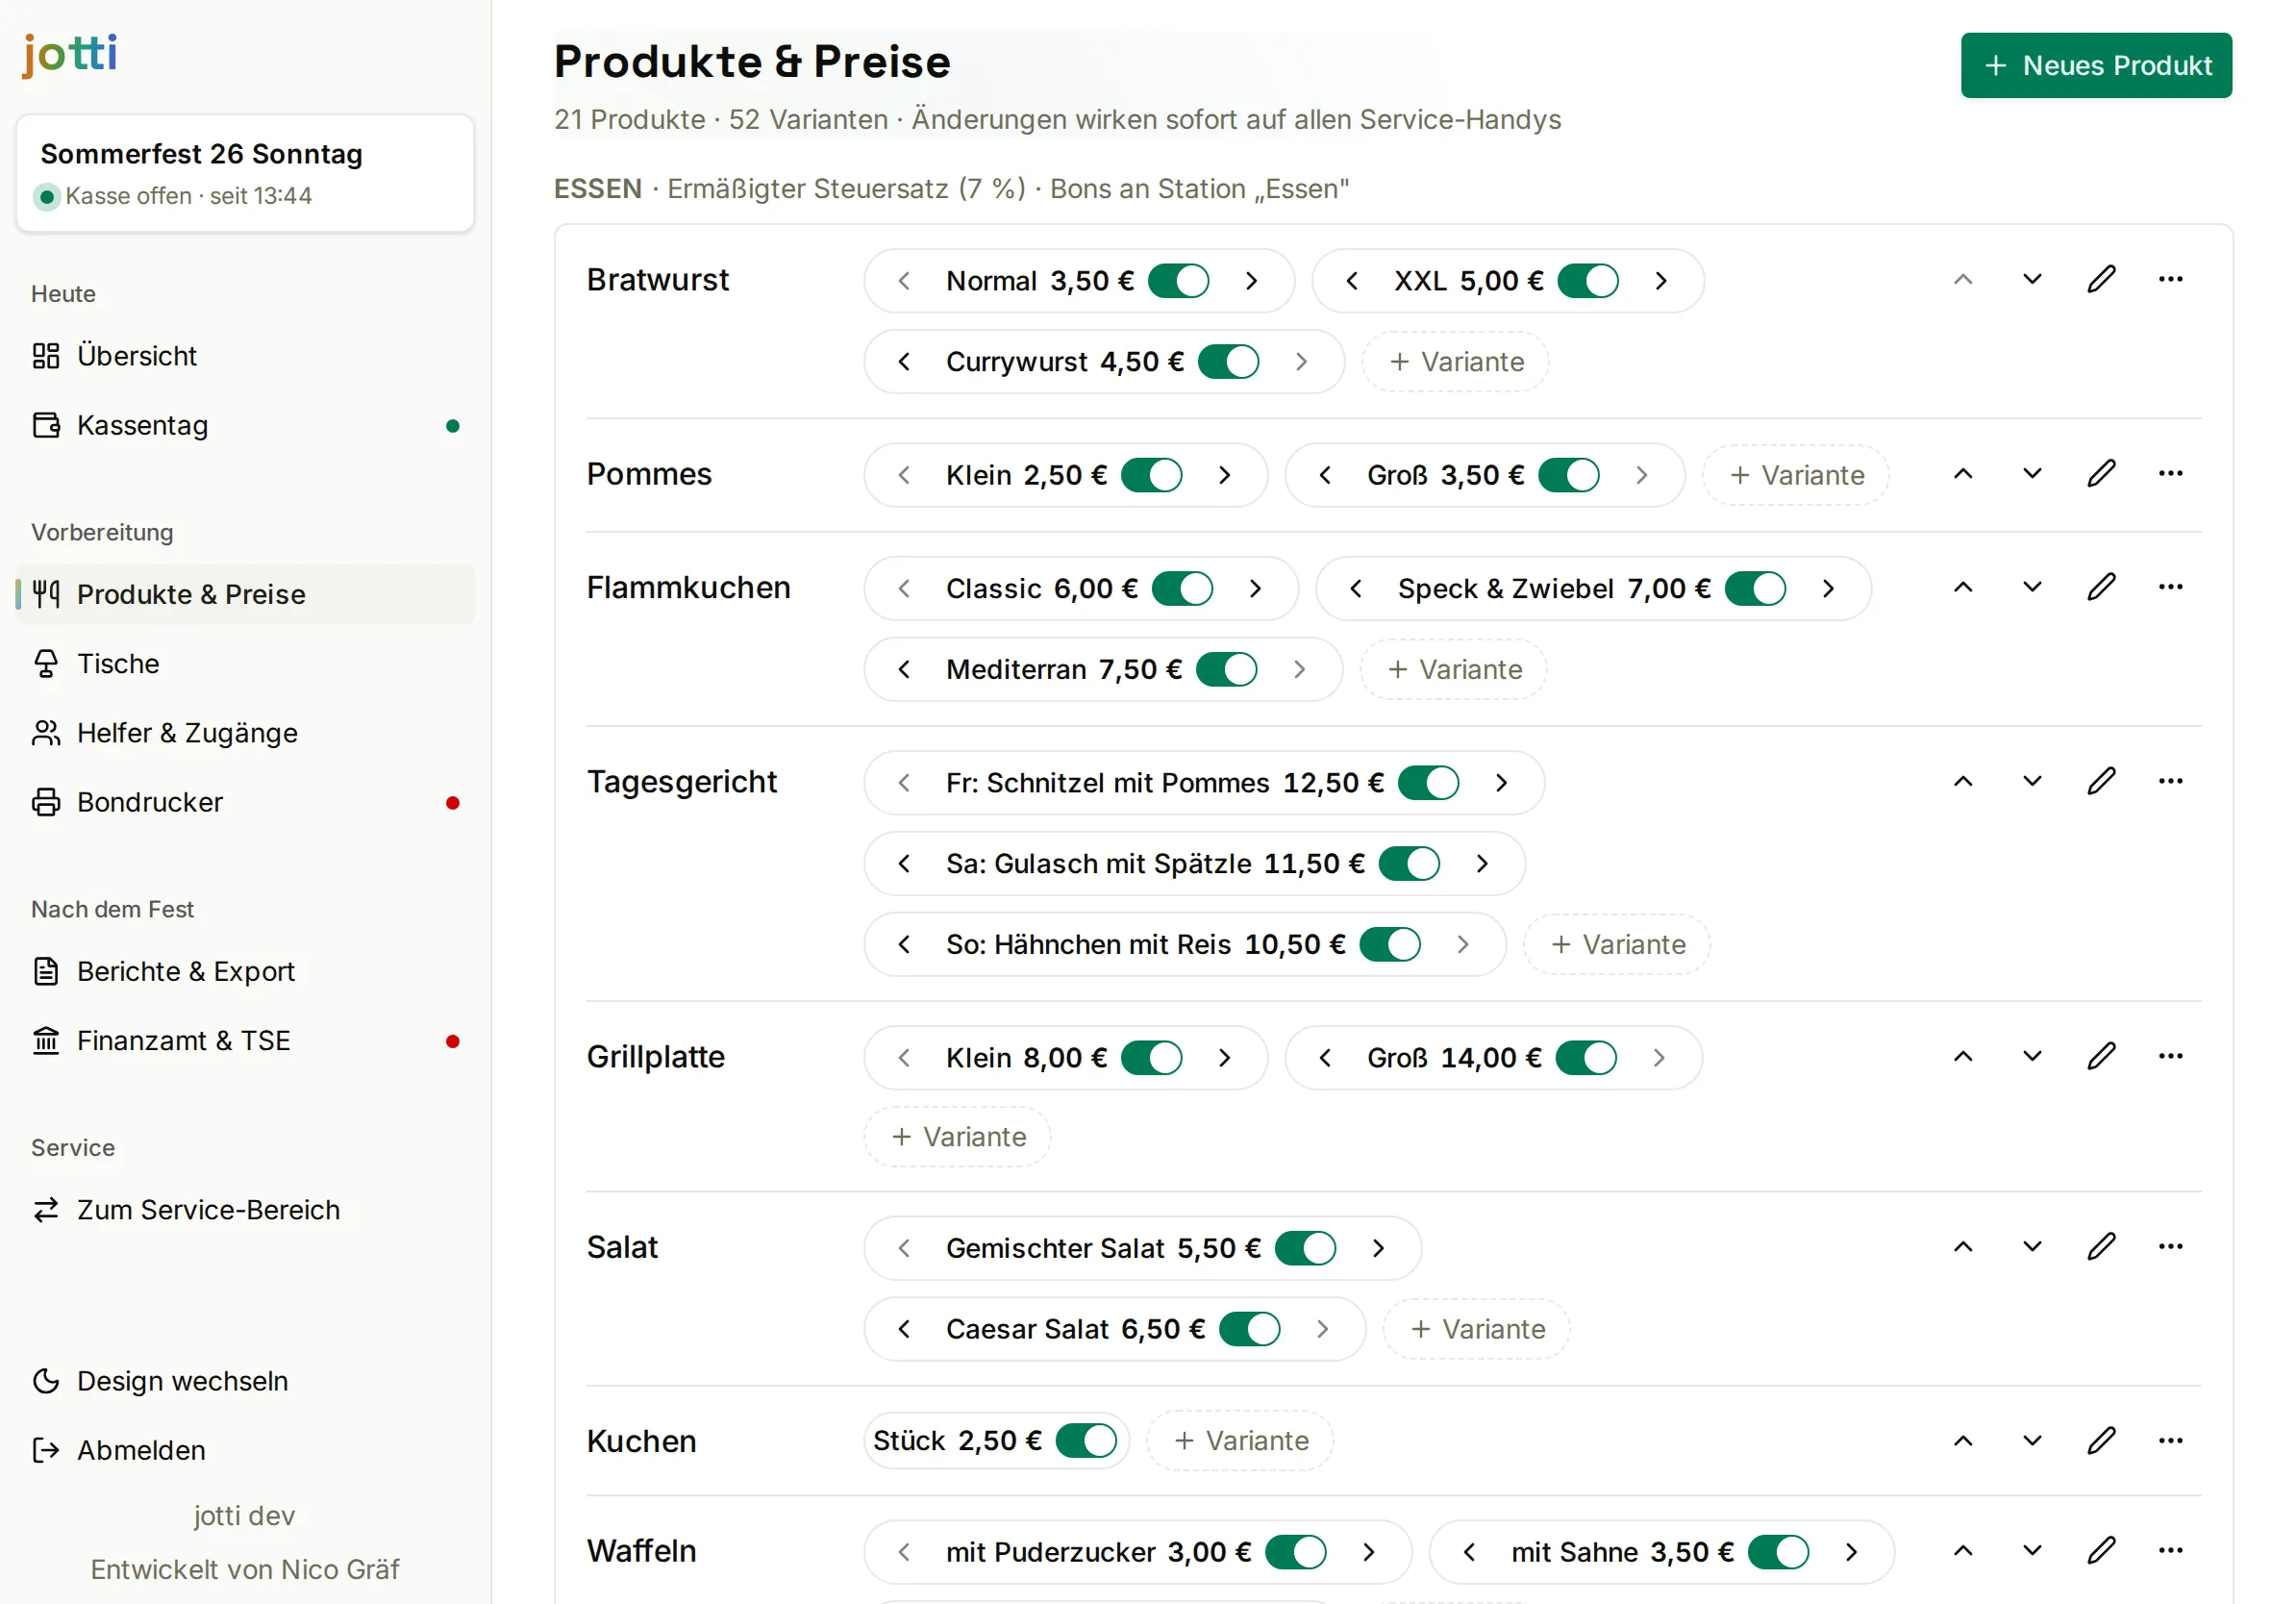Toggle off Pommes Klein availability

point(1151,475)
